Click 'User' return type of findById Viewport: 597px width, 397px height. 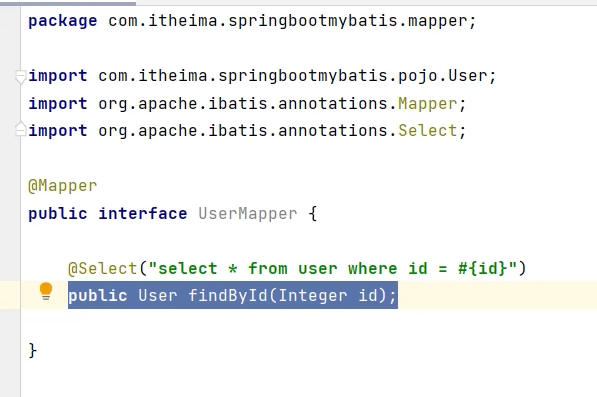(158, 295)
